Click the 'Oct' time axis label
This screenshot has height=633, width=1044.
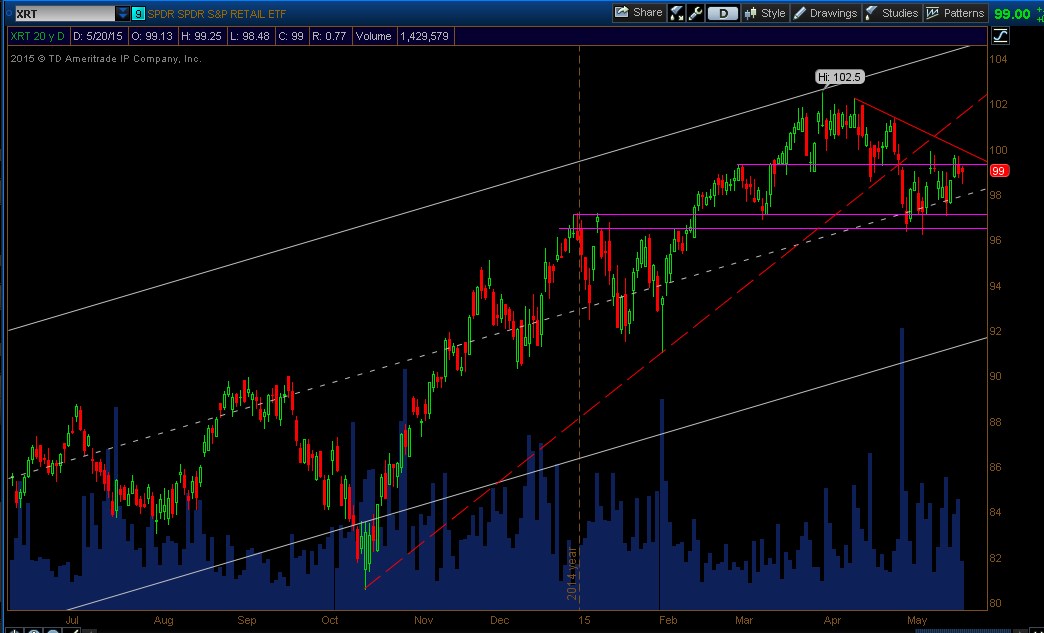[x=330, y=620]
